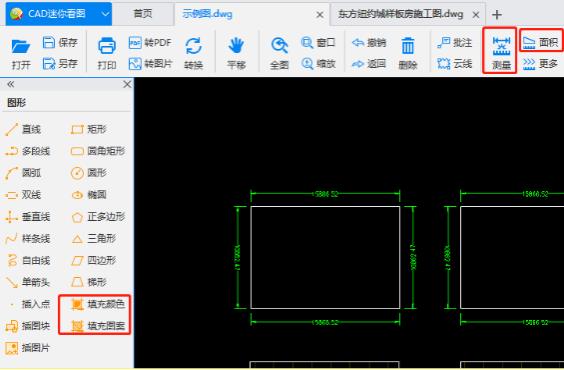Delete selection with the 删除 trash icon
Viewport: 564px width, 370px height.
408,54
